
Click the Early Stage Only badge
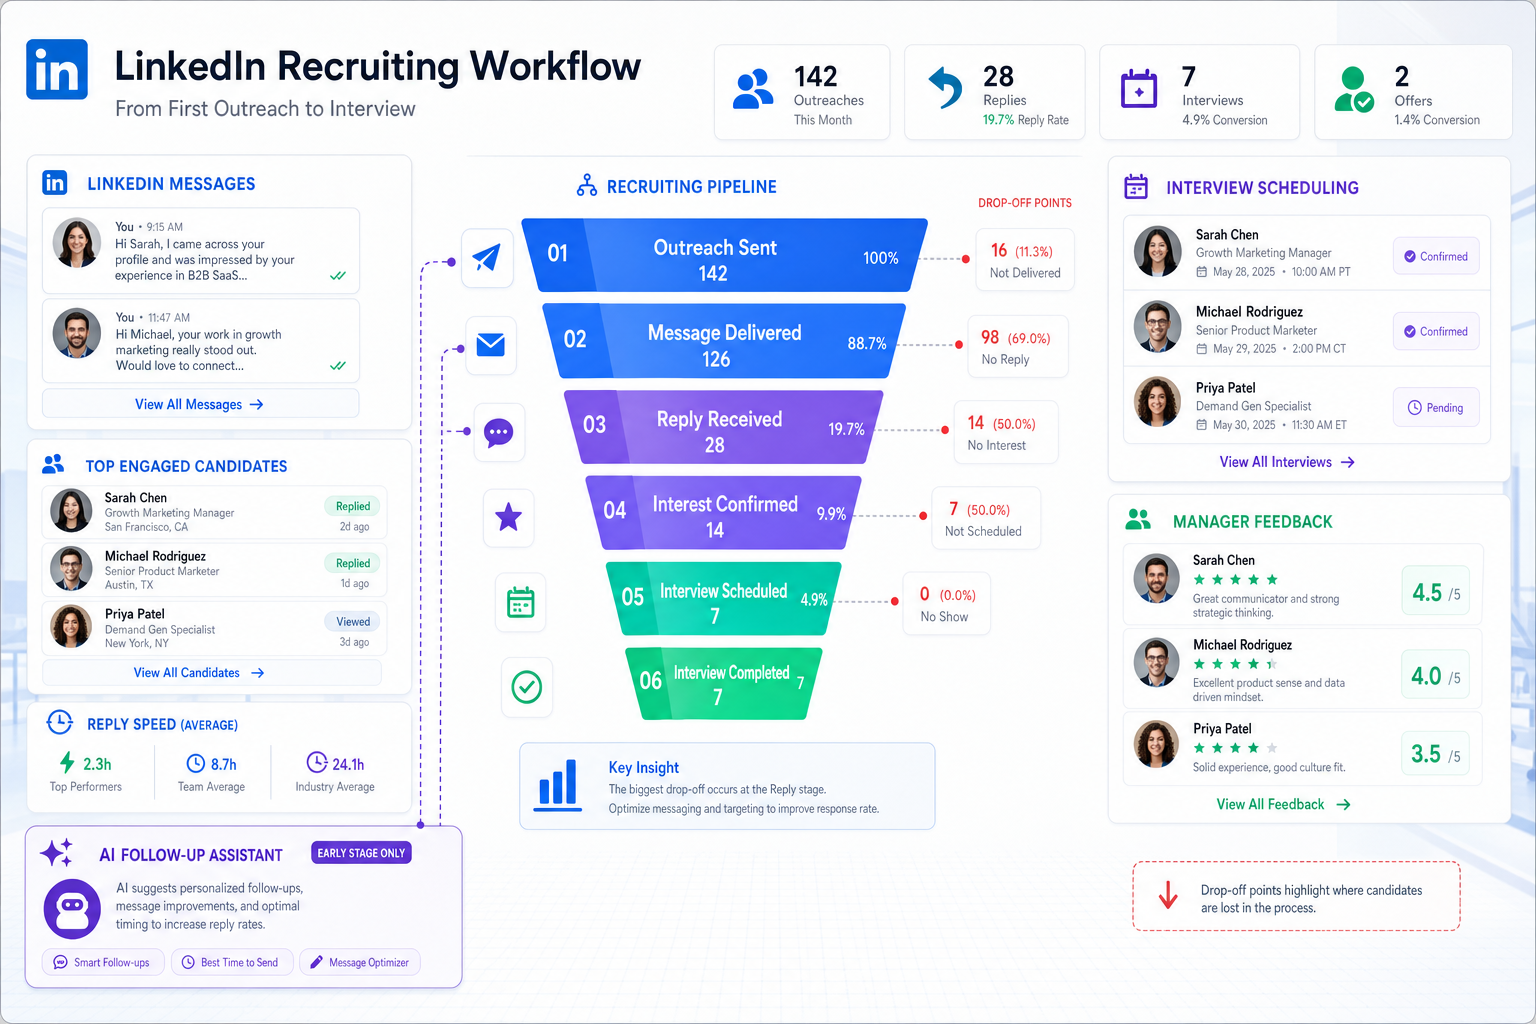click(361, 853)
